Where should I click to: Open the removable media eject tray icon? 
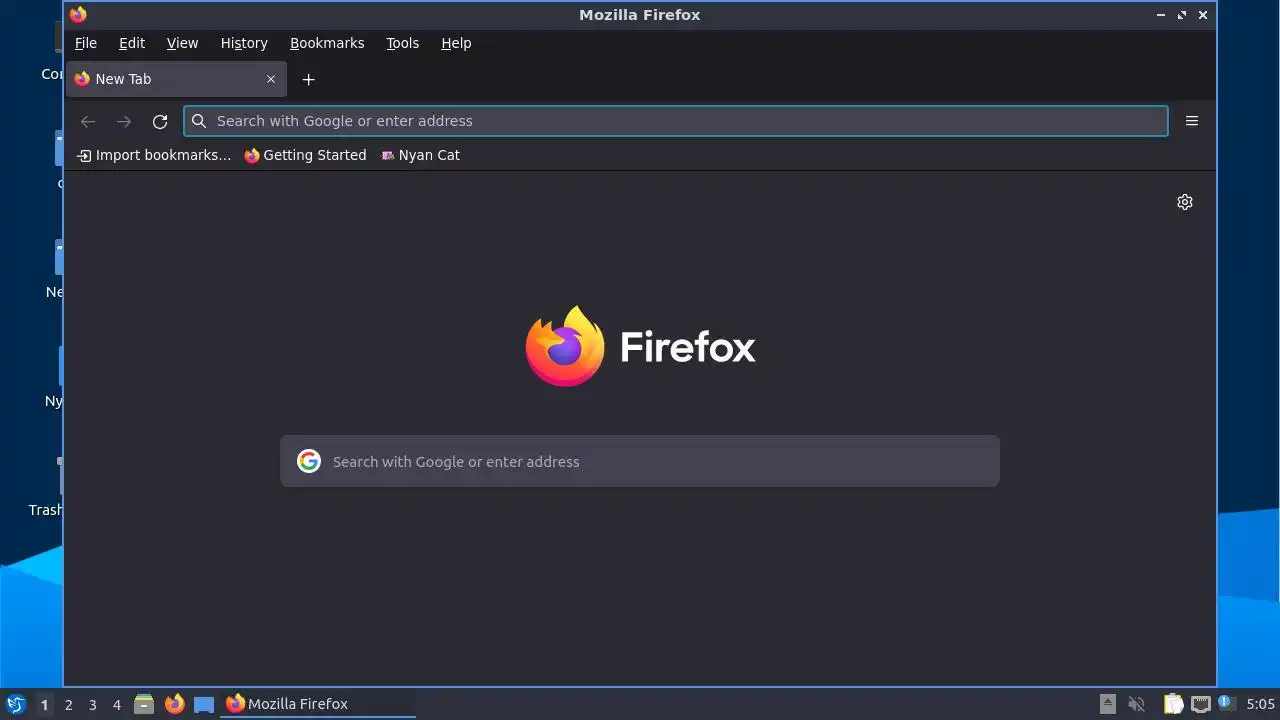coord(1107,704)
